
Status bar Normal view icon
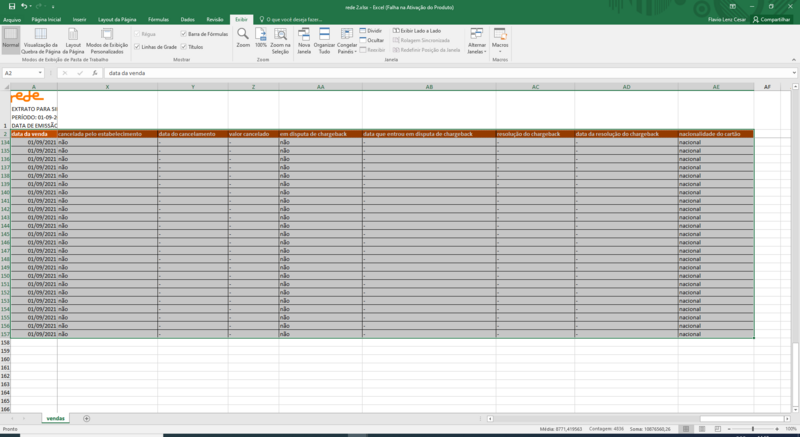(x=686, y=429)
